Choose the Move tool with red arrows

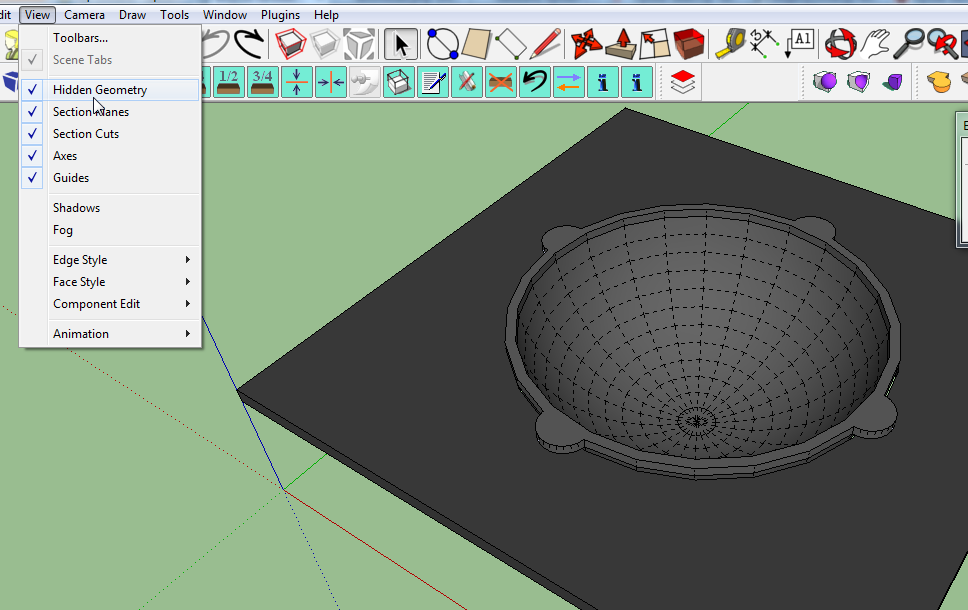pyautogui.click(x=585, y=45)
